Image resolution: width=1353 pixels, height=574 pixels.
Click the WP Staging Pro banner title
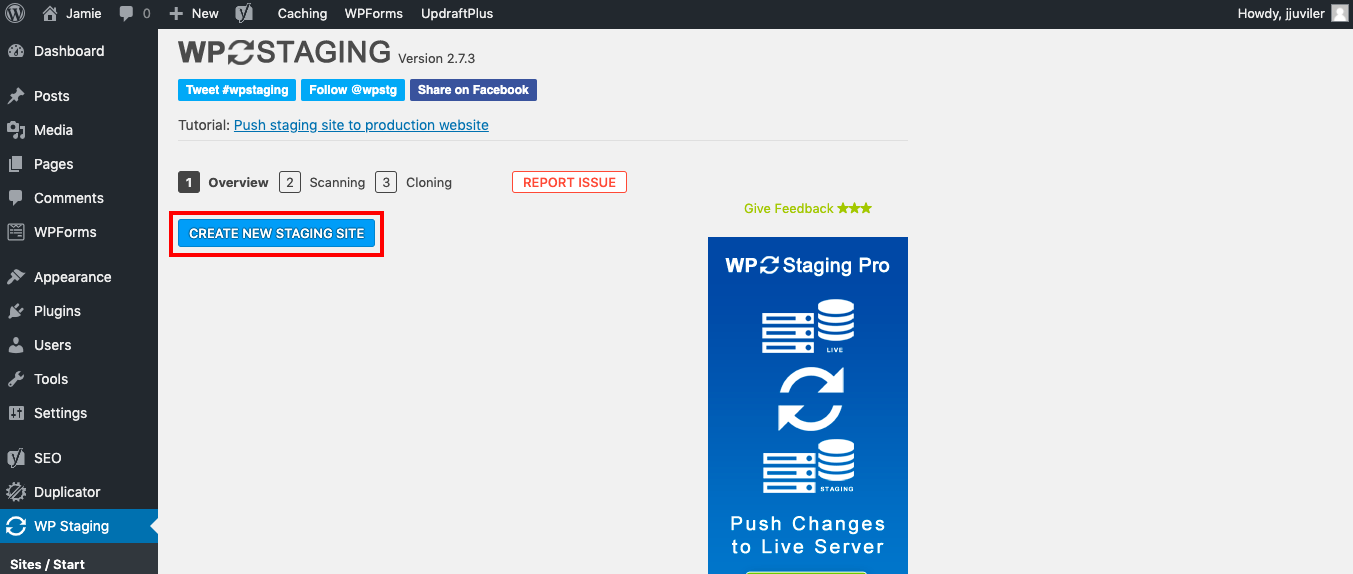click(808, 265)
